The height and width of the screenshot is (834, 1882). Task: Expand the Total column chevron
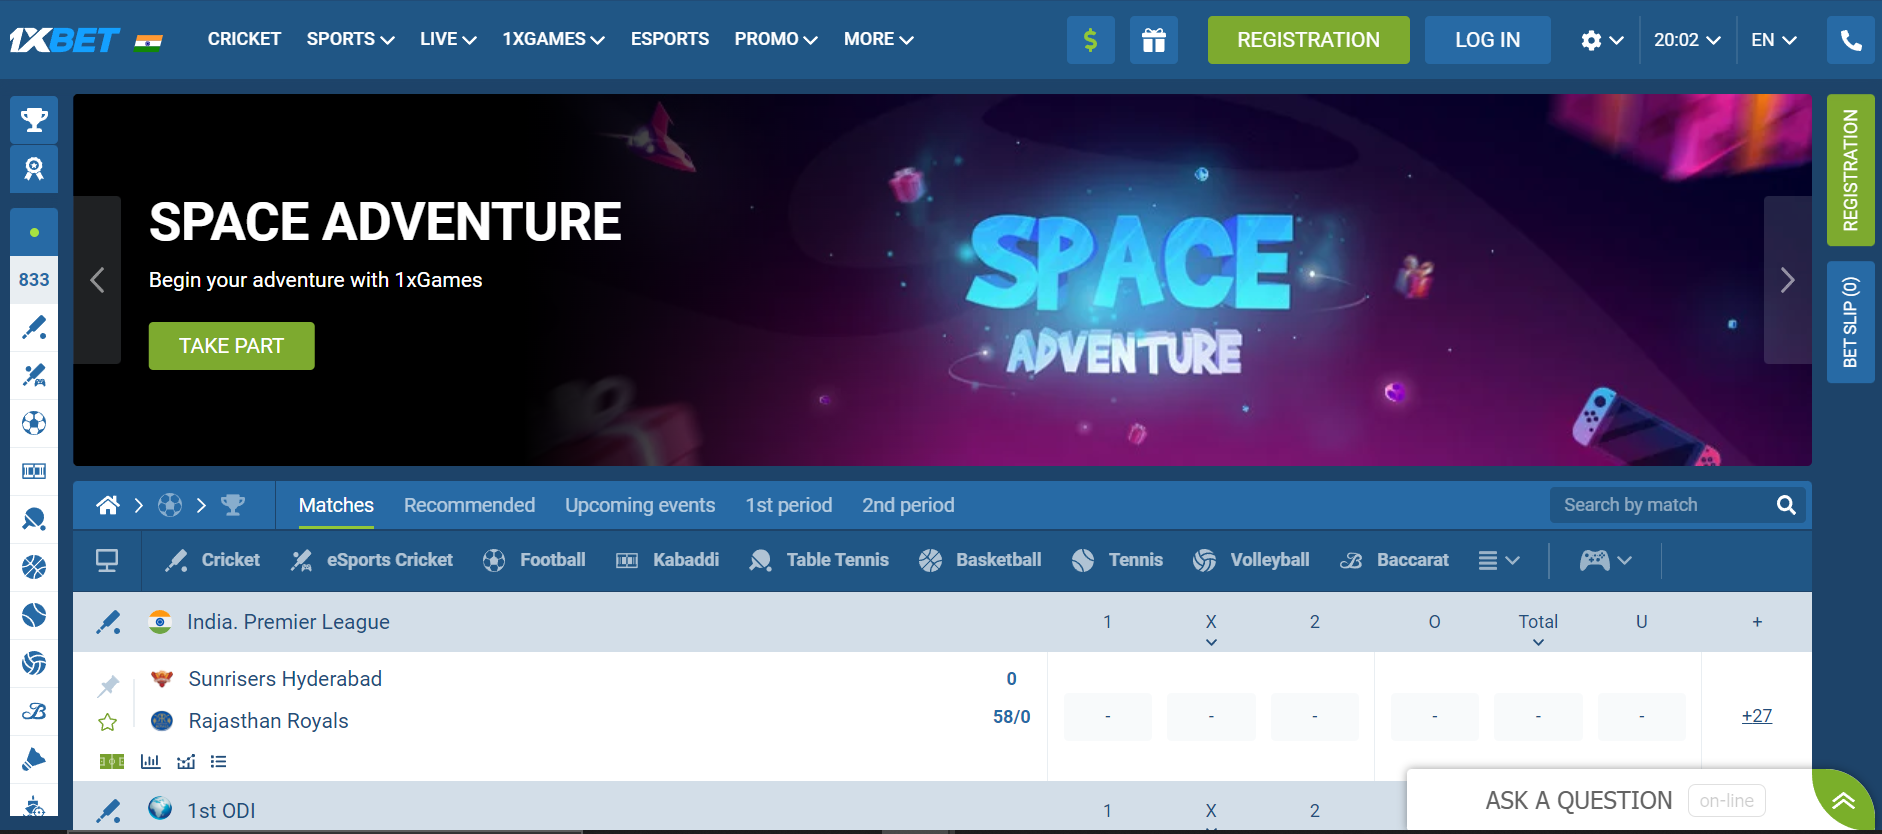1538,643
